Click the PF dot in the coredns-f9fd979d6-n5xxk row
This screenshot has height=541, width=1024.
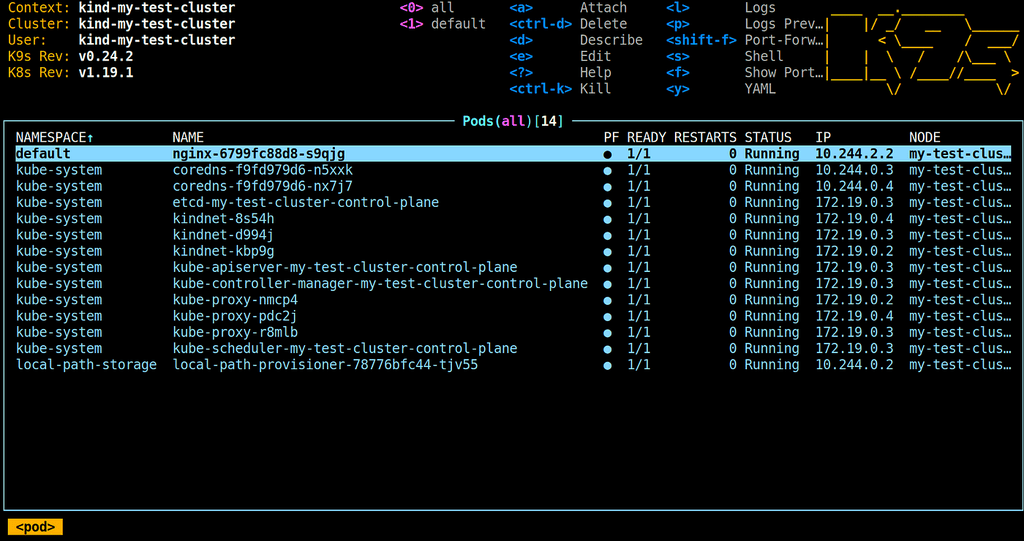pos(608,171)
